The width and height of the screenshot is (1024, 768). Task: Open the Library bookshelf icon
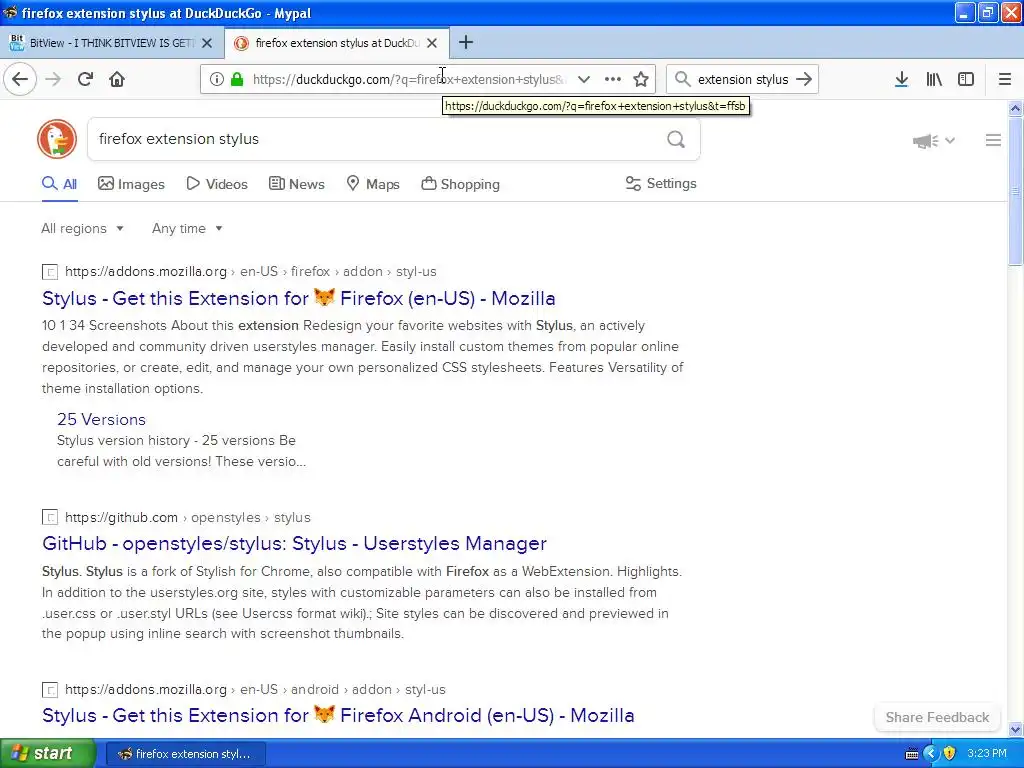pos(934,79)
